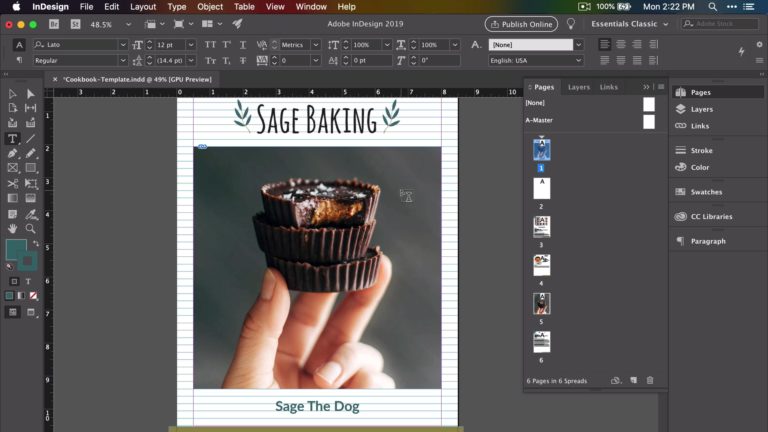Viewport: 768px width, 432px height.
Task: Open the CC Libraries panel
Action: [x=711, y=216]
